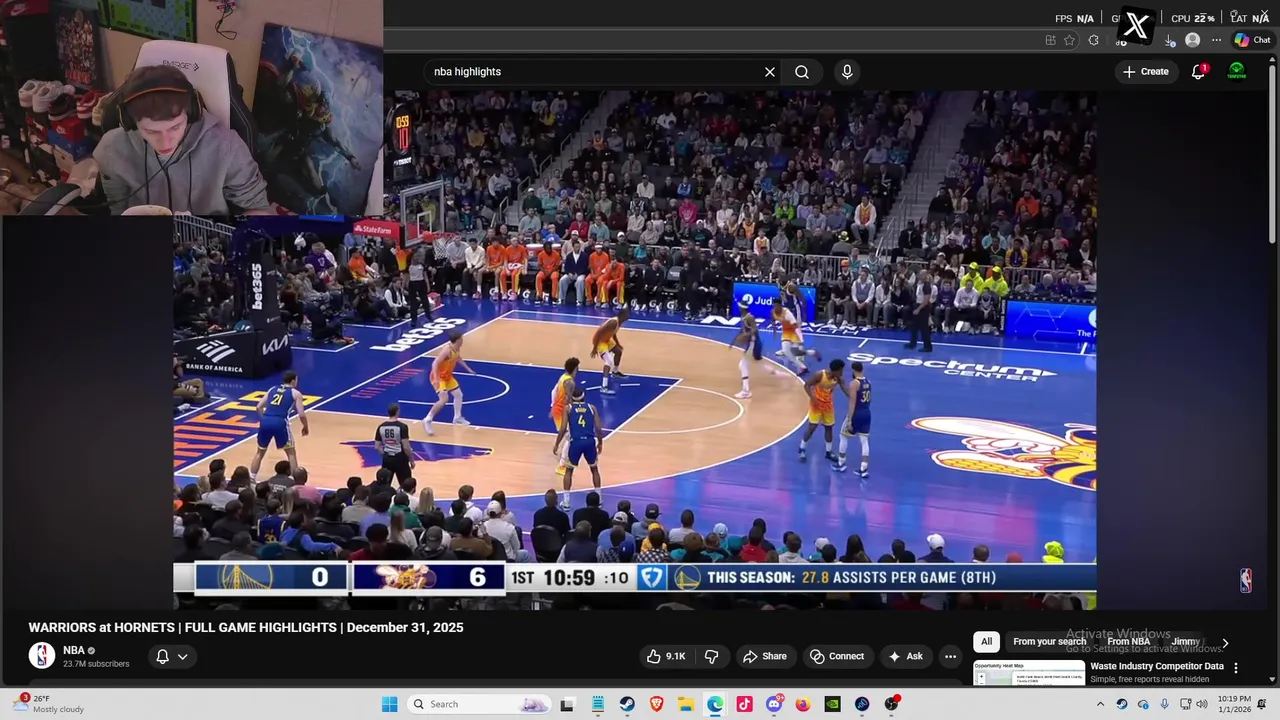The width and height of the screenshot is (1280, 720).
Task: Clear the YouTube search box with the X
Action: pyautogui.click(x=770, y=72)
